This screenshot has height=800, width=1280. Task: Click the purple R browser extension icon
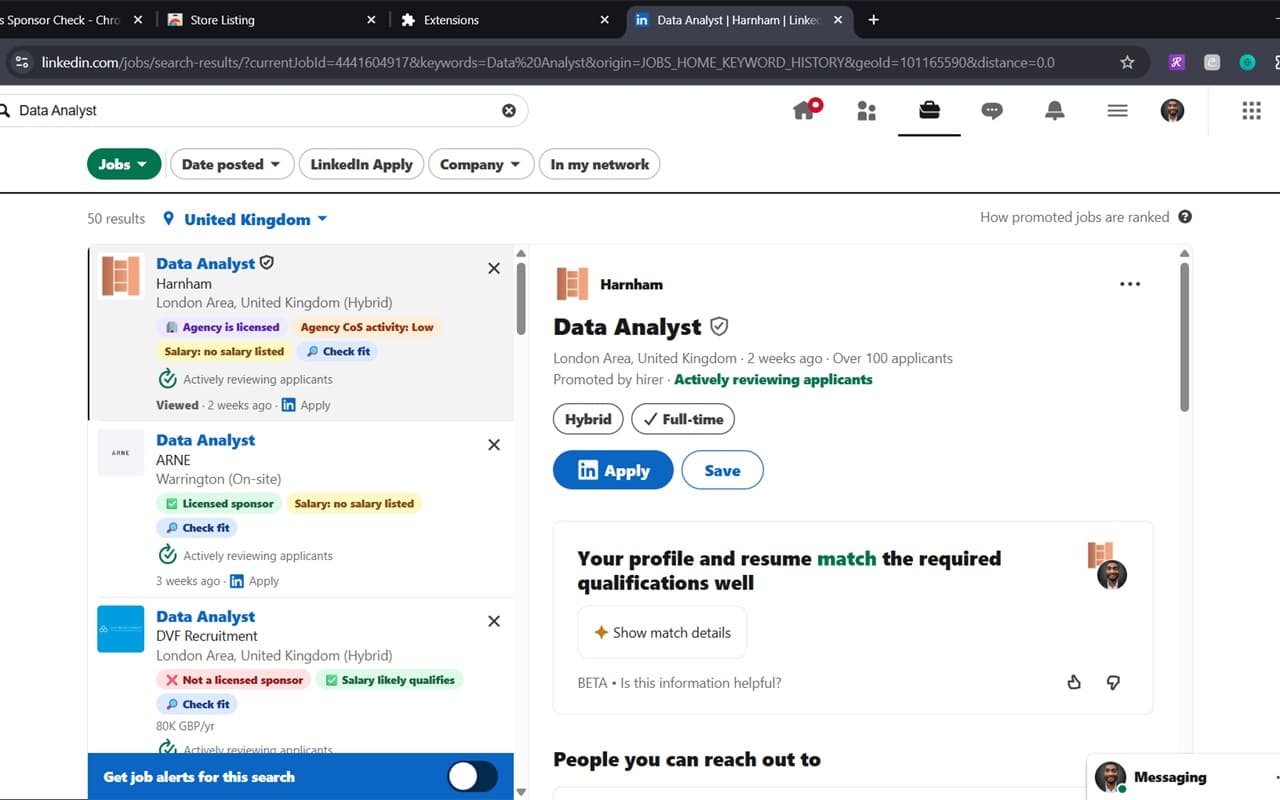[1177, 62]
